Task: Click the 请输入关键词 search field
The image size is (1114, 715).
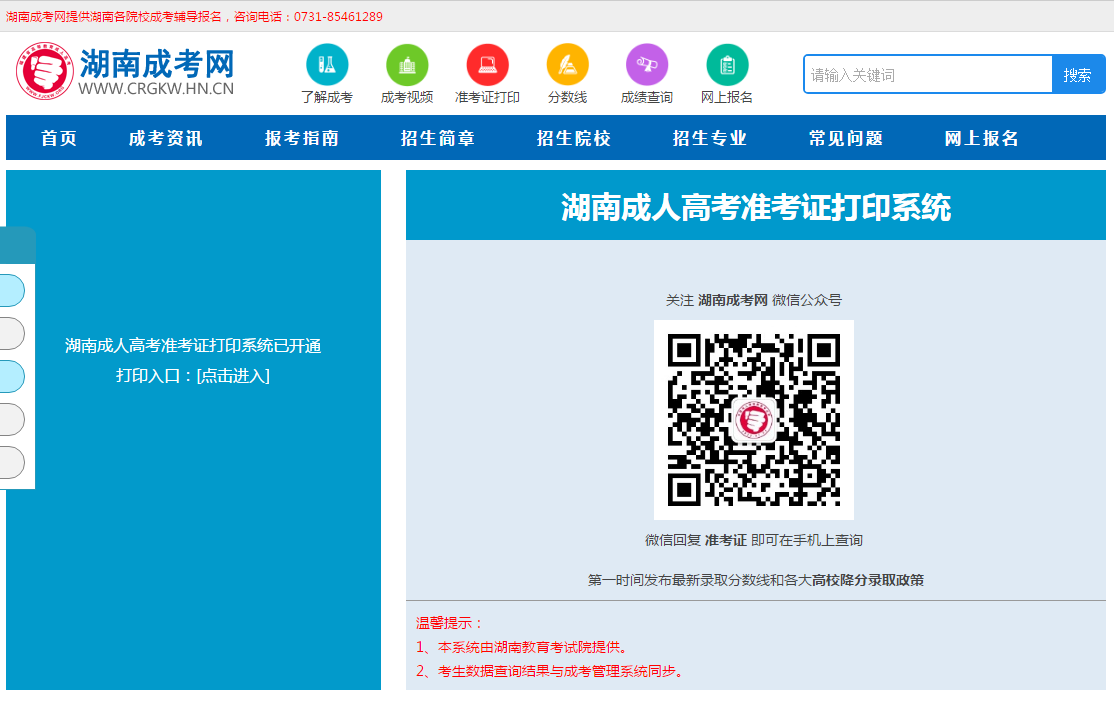Action: coord(928,75)
